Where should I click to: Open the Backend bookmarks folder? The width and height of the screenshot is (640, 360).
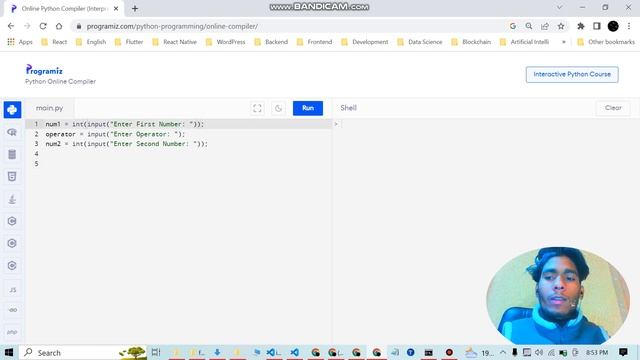[x=271, y=42]
